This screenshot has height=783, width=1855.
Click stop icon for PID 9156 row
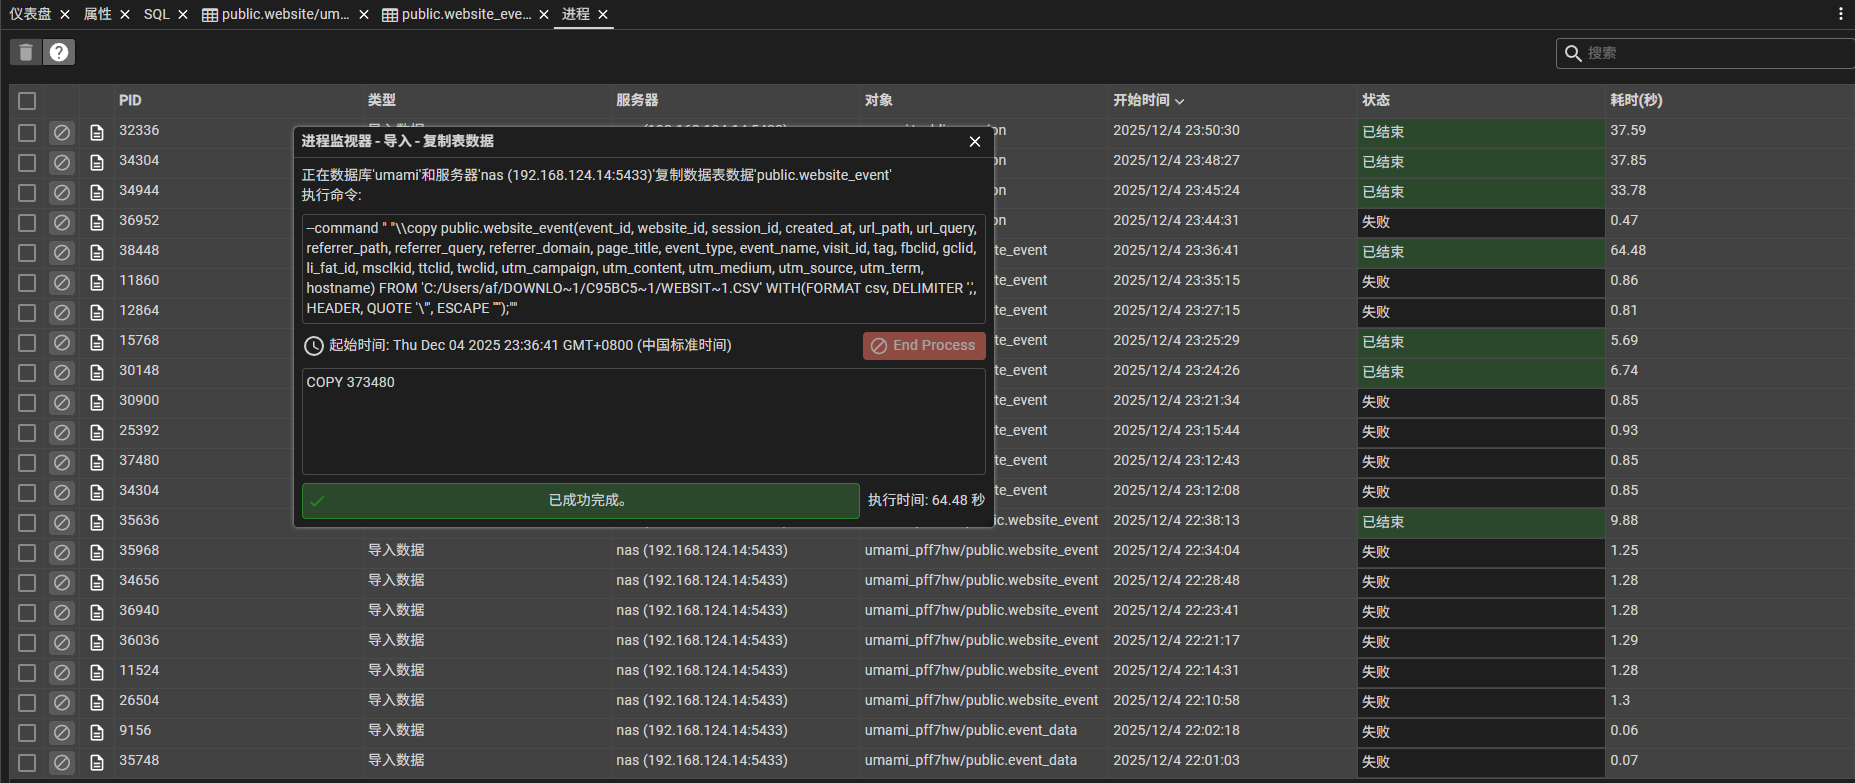click(x=62, y=732)
